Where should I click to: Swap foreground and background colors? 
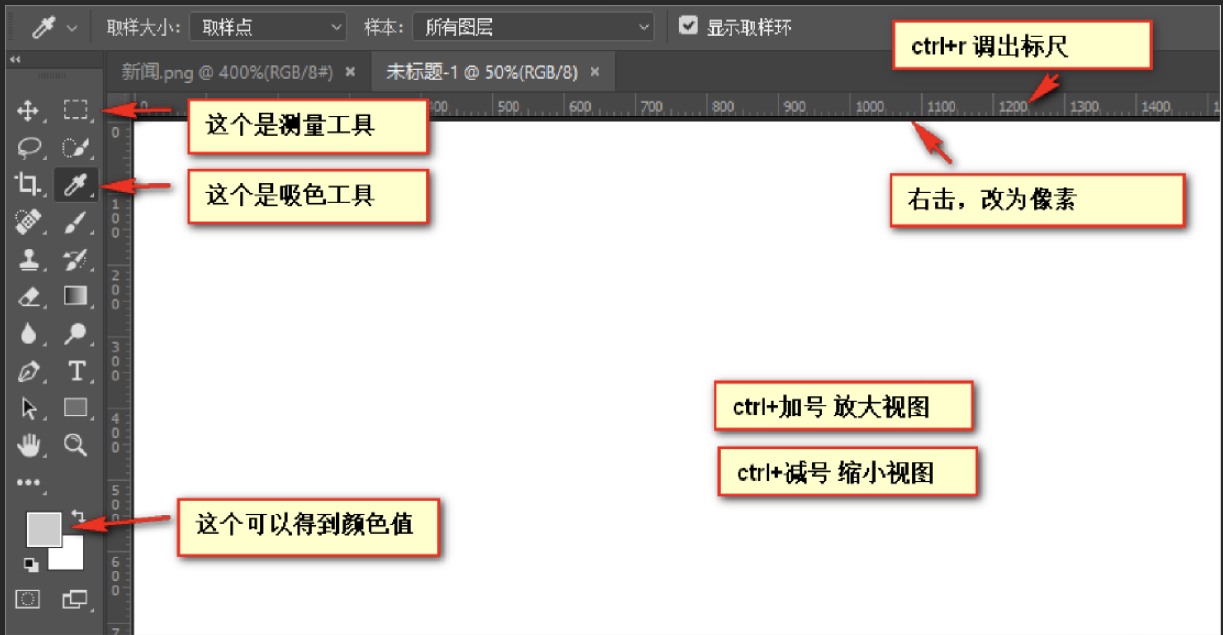(78, 516)
